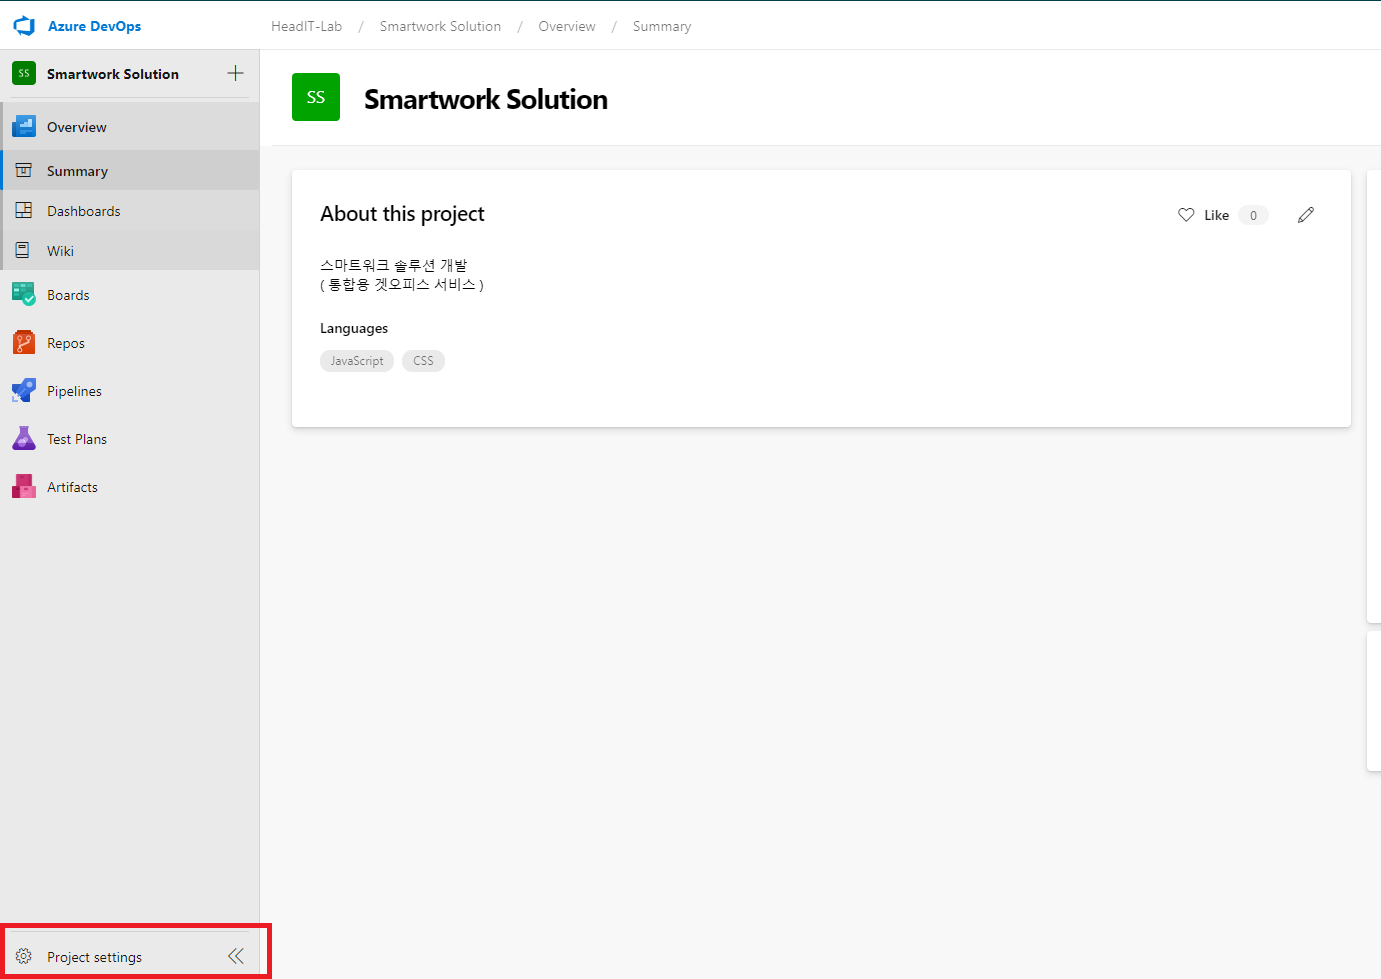
Task: Collapse the sidebar with double chevron
Action: (236, 957)
